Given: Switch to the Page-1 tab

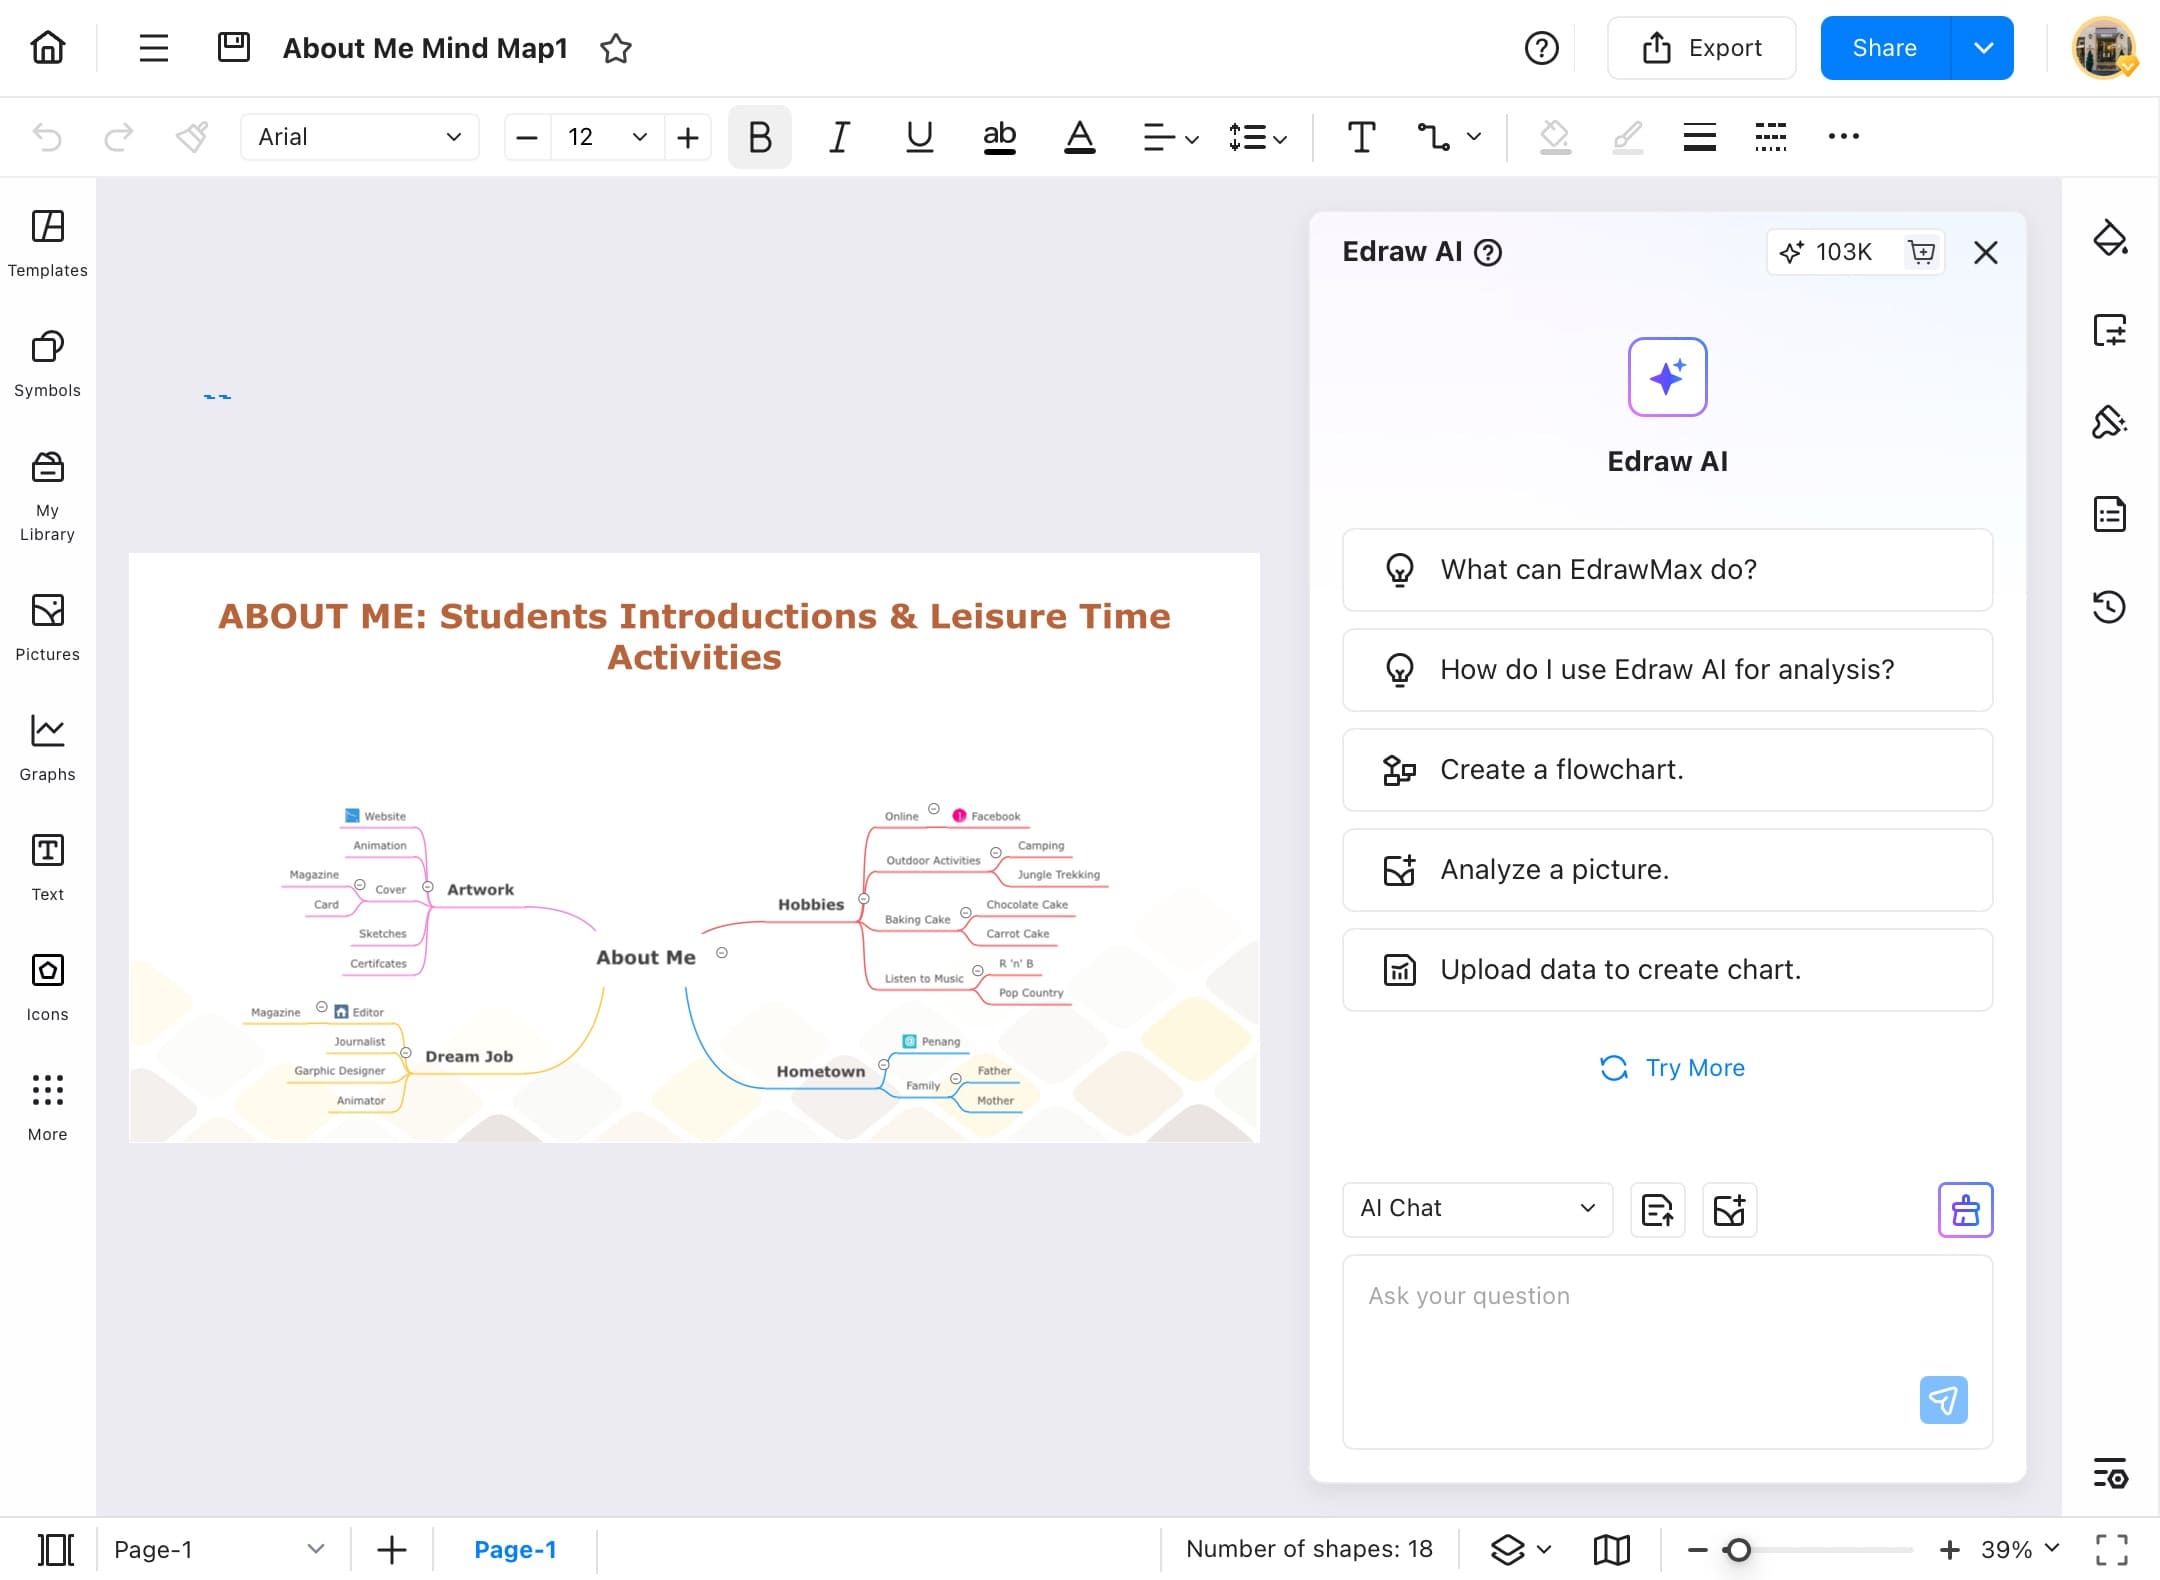Looking at the screenshot, I should point(515,1549).
